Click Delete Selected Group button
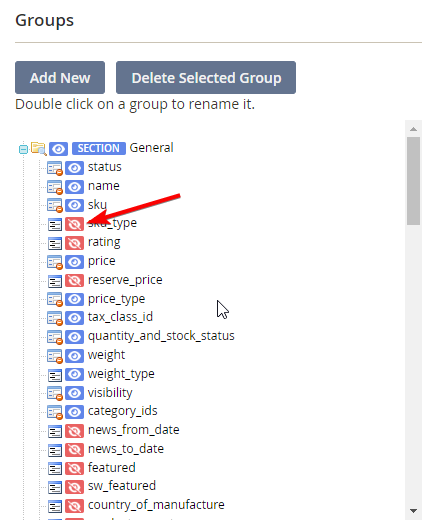Image resolution: width=437 pixels, height=532 pixels. coord(206,78)
